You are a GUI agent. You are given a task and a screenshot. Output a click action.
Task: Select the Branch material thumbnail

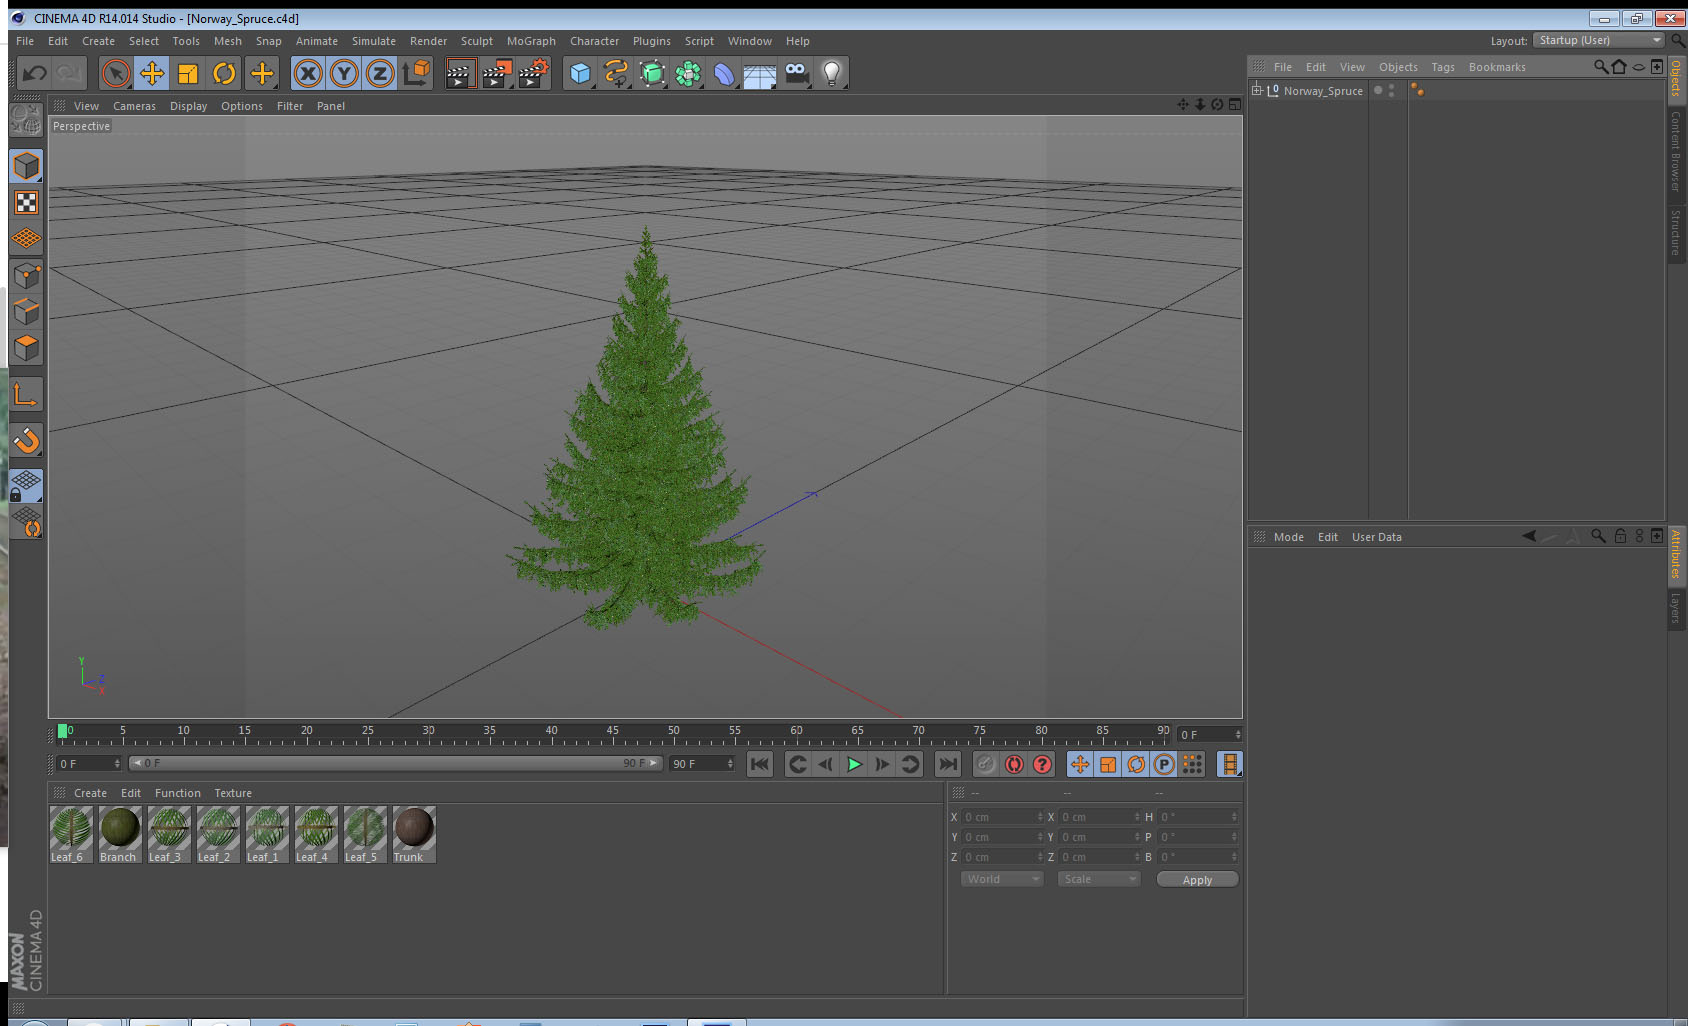pos(120,835)
